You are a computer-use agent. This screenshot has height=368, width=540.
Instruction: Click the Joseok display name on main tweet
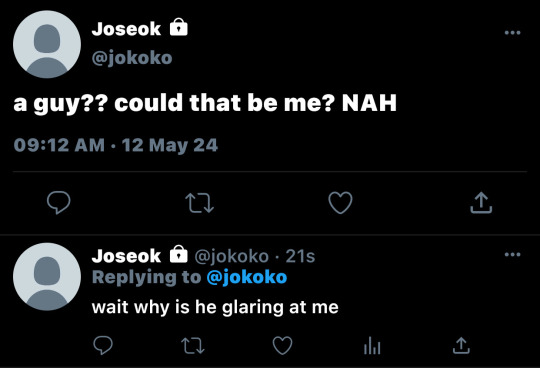tap(126, 29)
